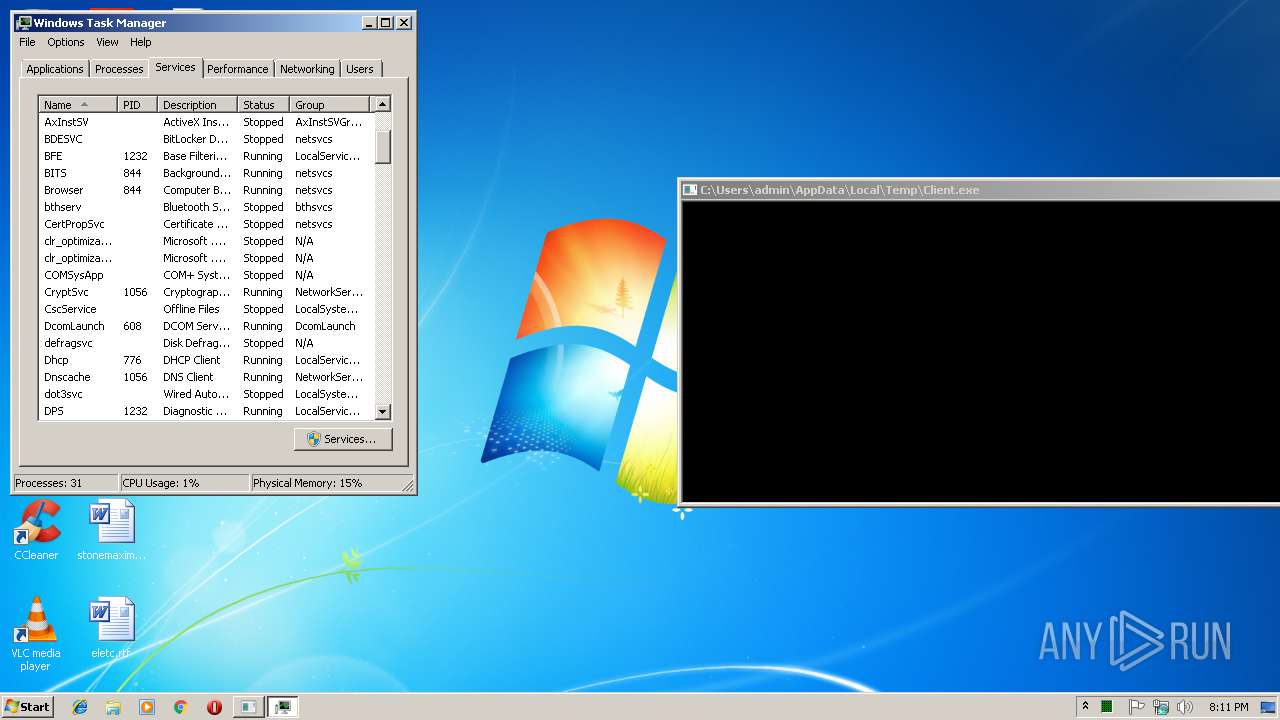Select the BITS service row
1280x720 pixels.
[206, 173]
